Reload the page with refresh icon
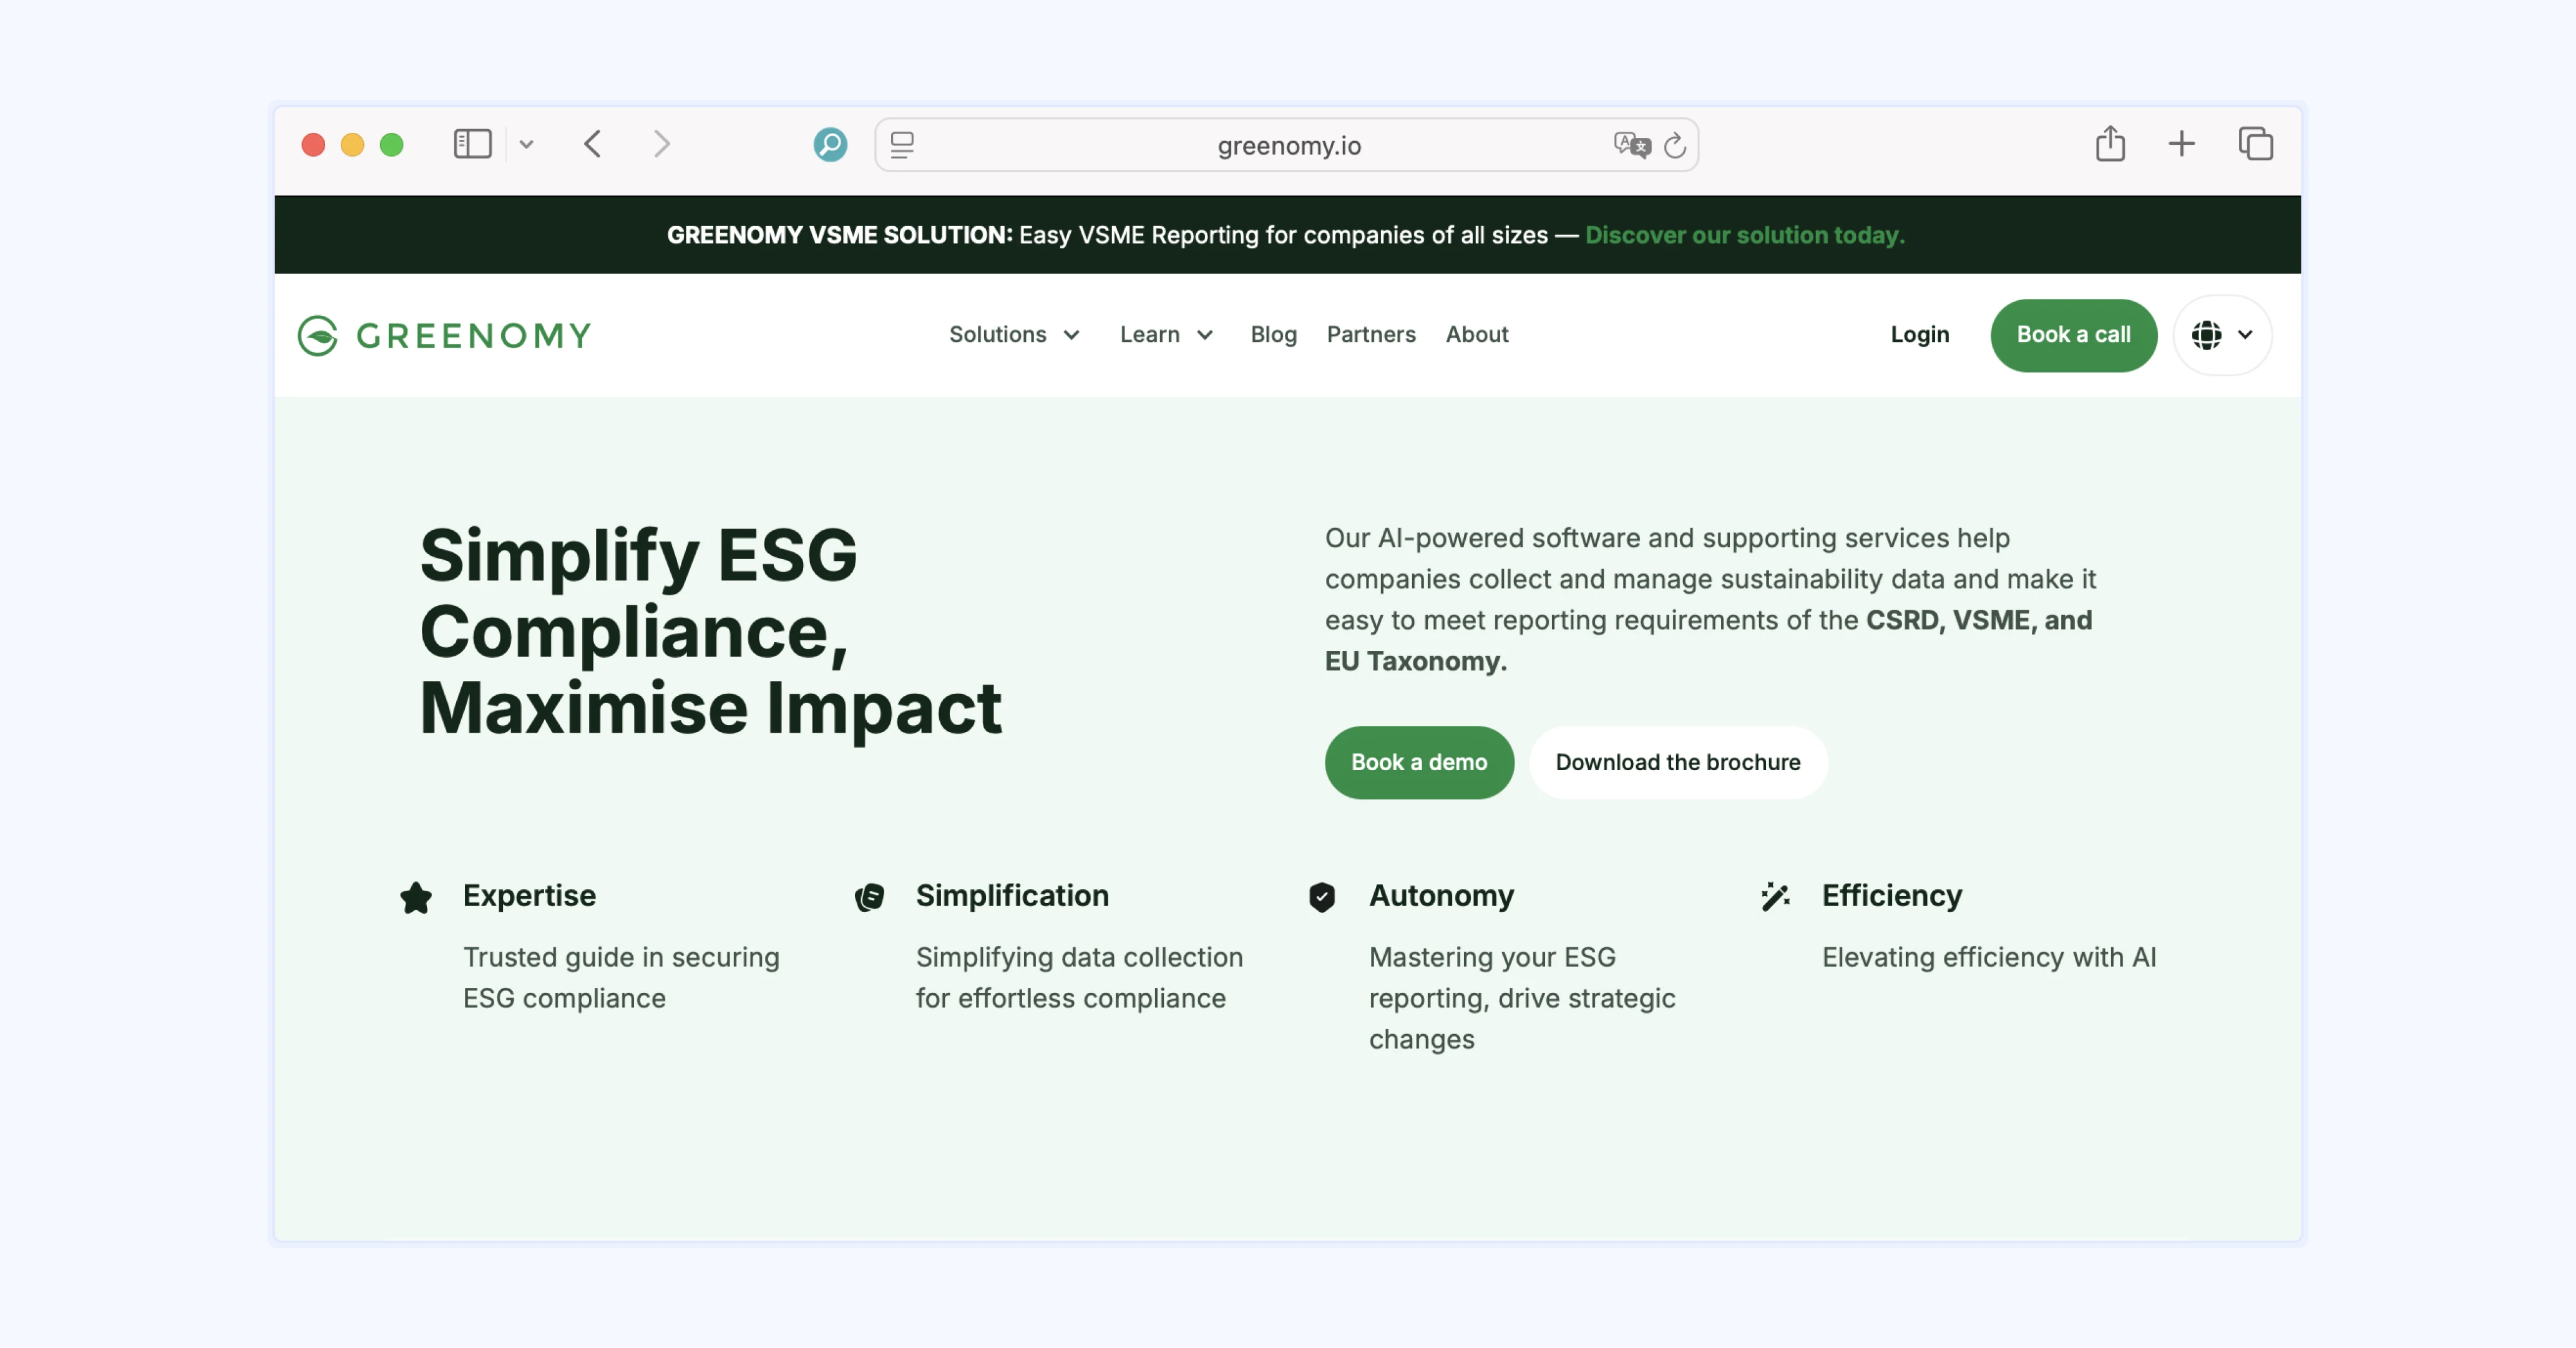2576x1348 pixels. point(1675,146)
